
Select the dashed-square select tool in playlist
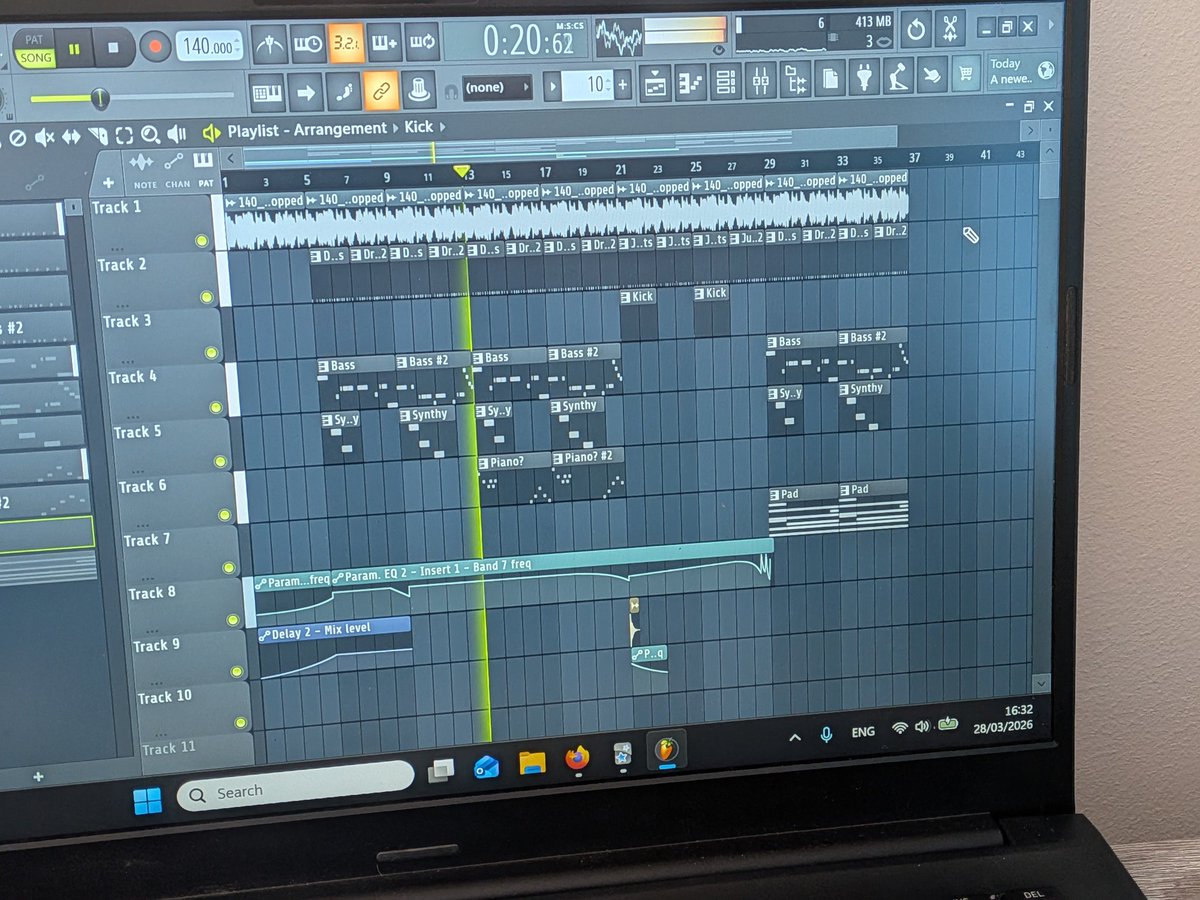tap(124, 135)
